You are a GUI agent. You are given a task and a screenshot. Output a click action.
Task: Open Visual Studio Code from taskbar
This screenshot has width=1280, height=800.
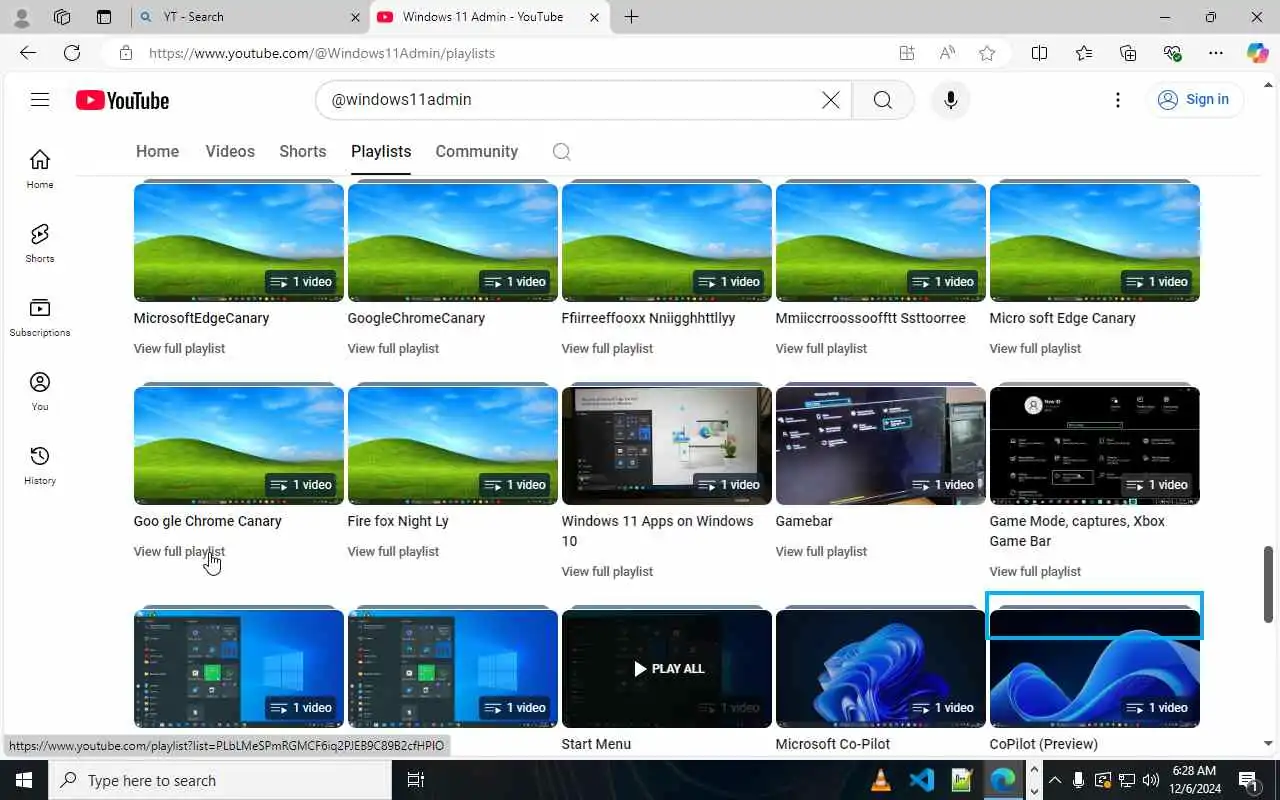pos(921,780)
